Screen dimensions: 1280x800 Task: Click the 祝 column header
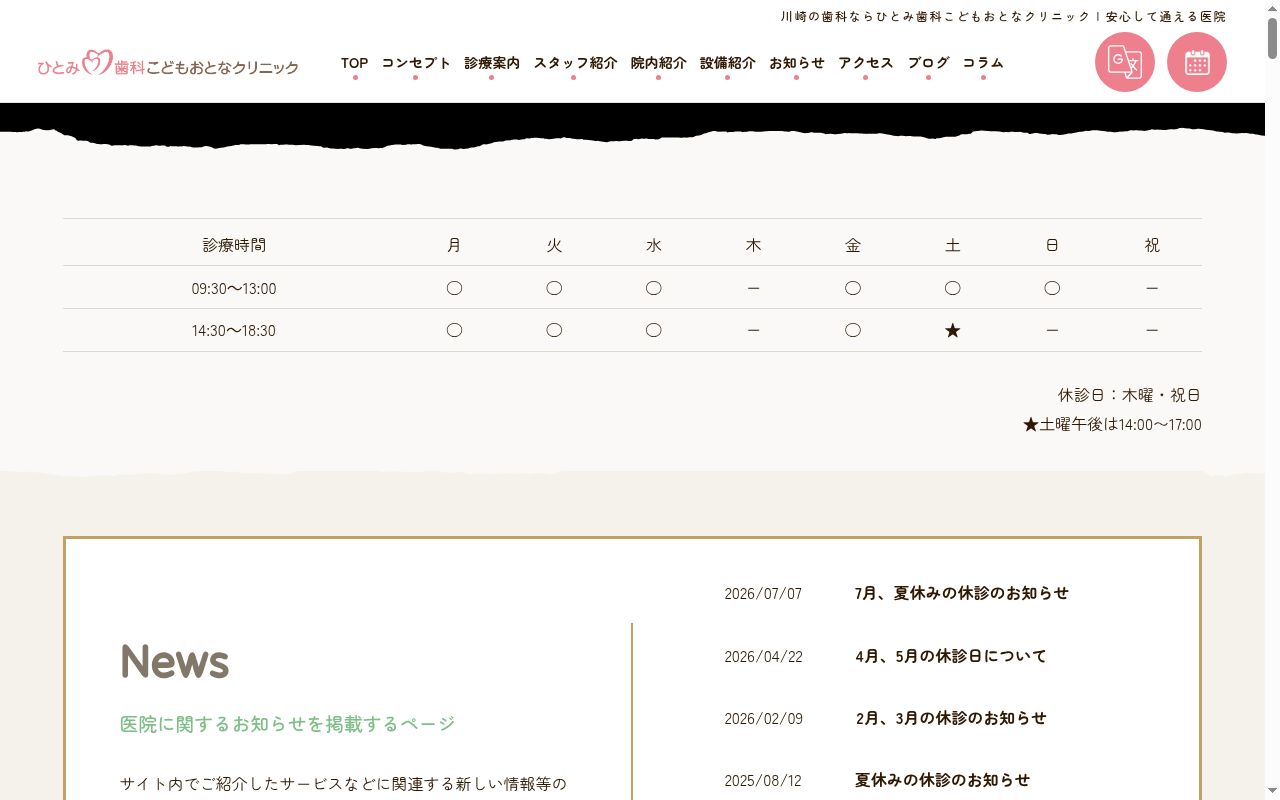pyautogui.click(x=1152, y=245)
